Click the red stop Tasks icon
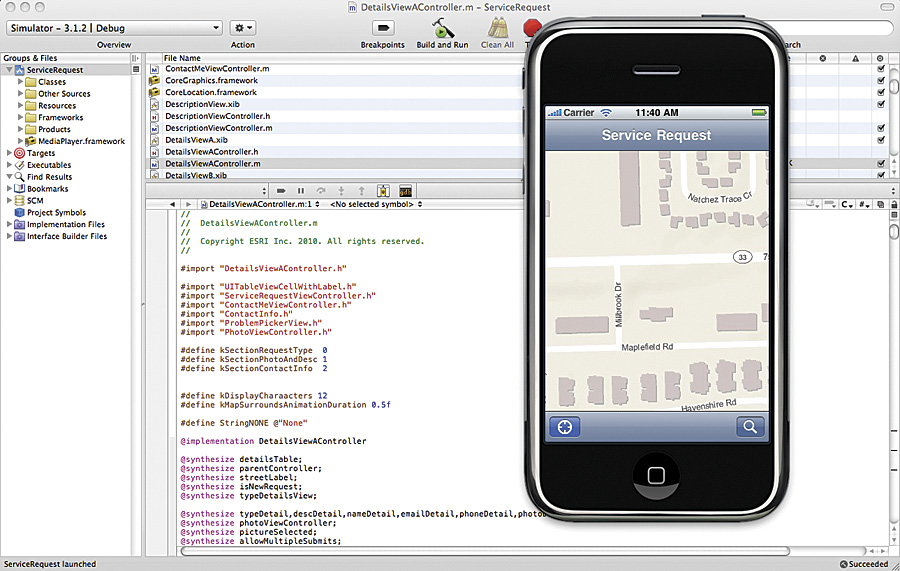900x571 pixels. [532, 27]
